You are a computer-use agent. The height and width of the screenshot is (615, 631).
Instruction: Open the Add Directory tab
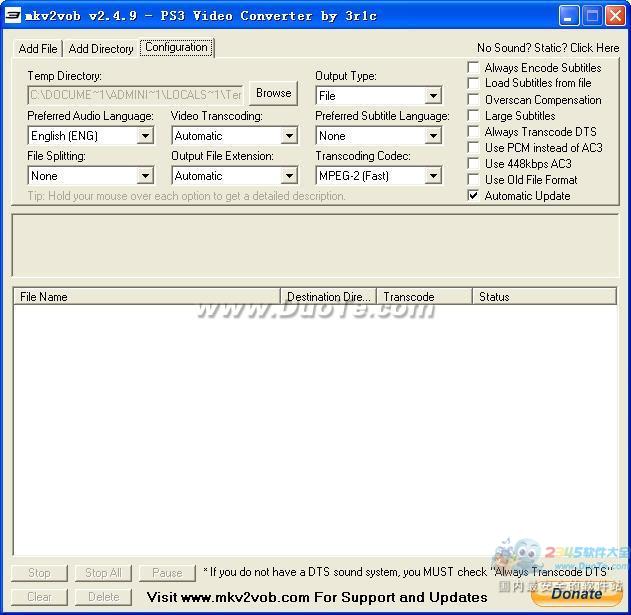(x=101, y=49)
